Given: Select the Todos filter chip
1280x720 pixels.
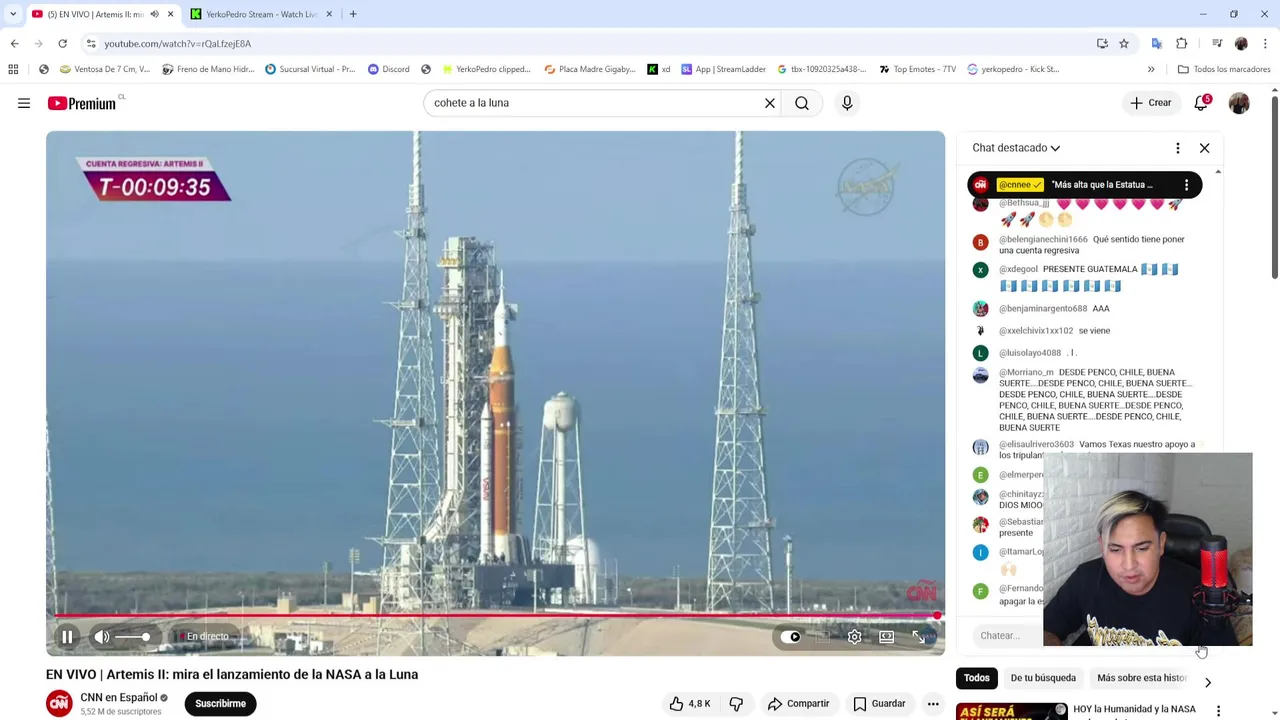Looking at the screenshot, I should (x=977, y=678).
